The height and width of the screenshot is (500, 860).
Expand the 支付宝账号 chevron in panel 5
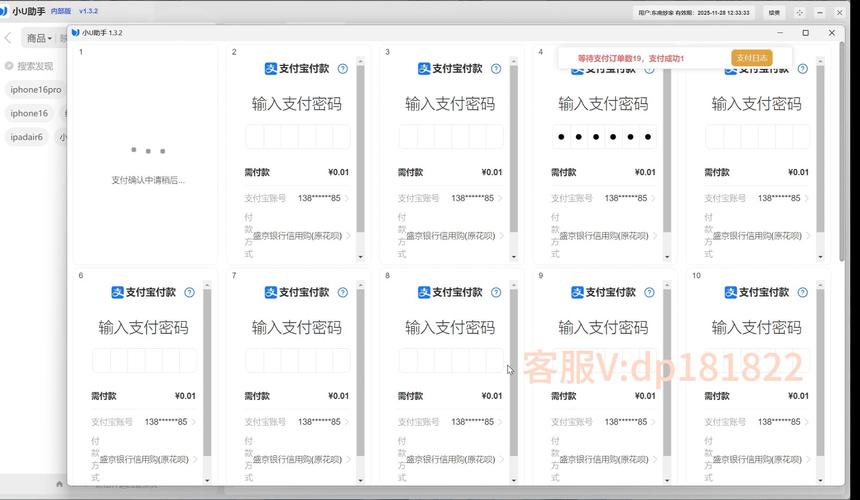pyautogui.click(x=808, y=198)
